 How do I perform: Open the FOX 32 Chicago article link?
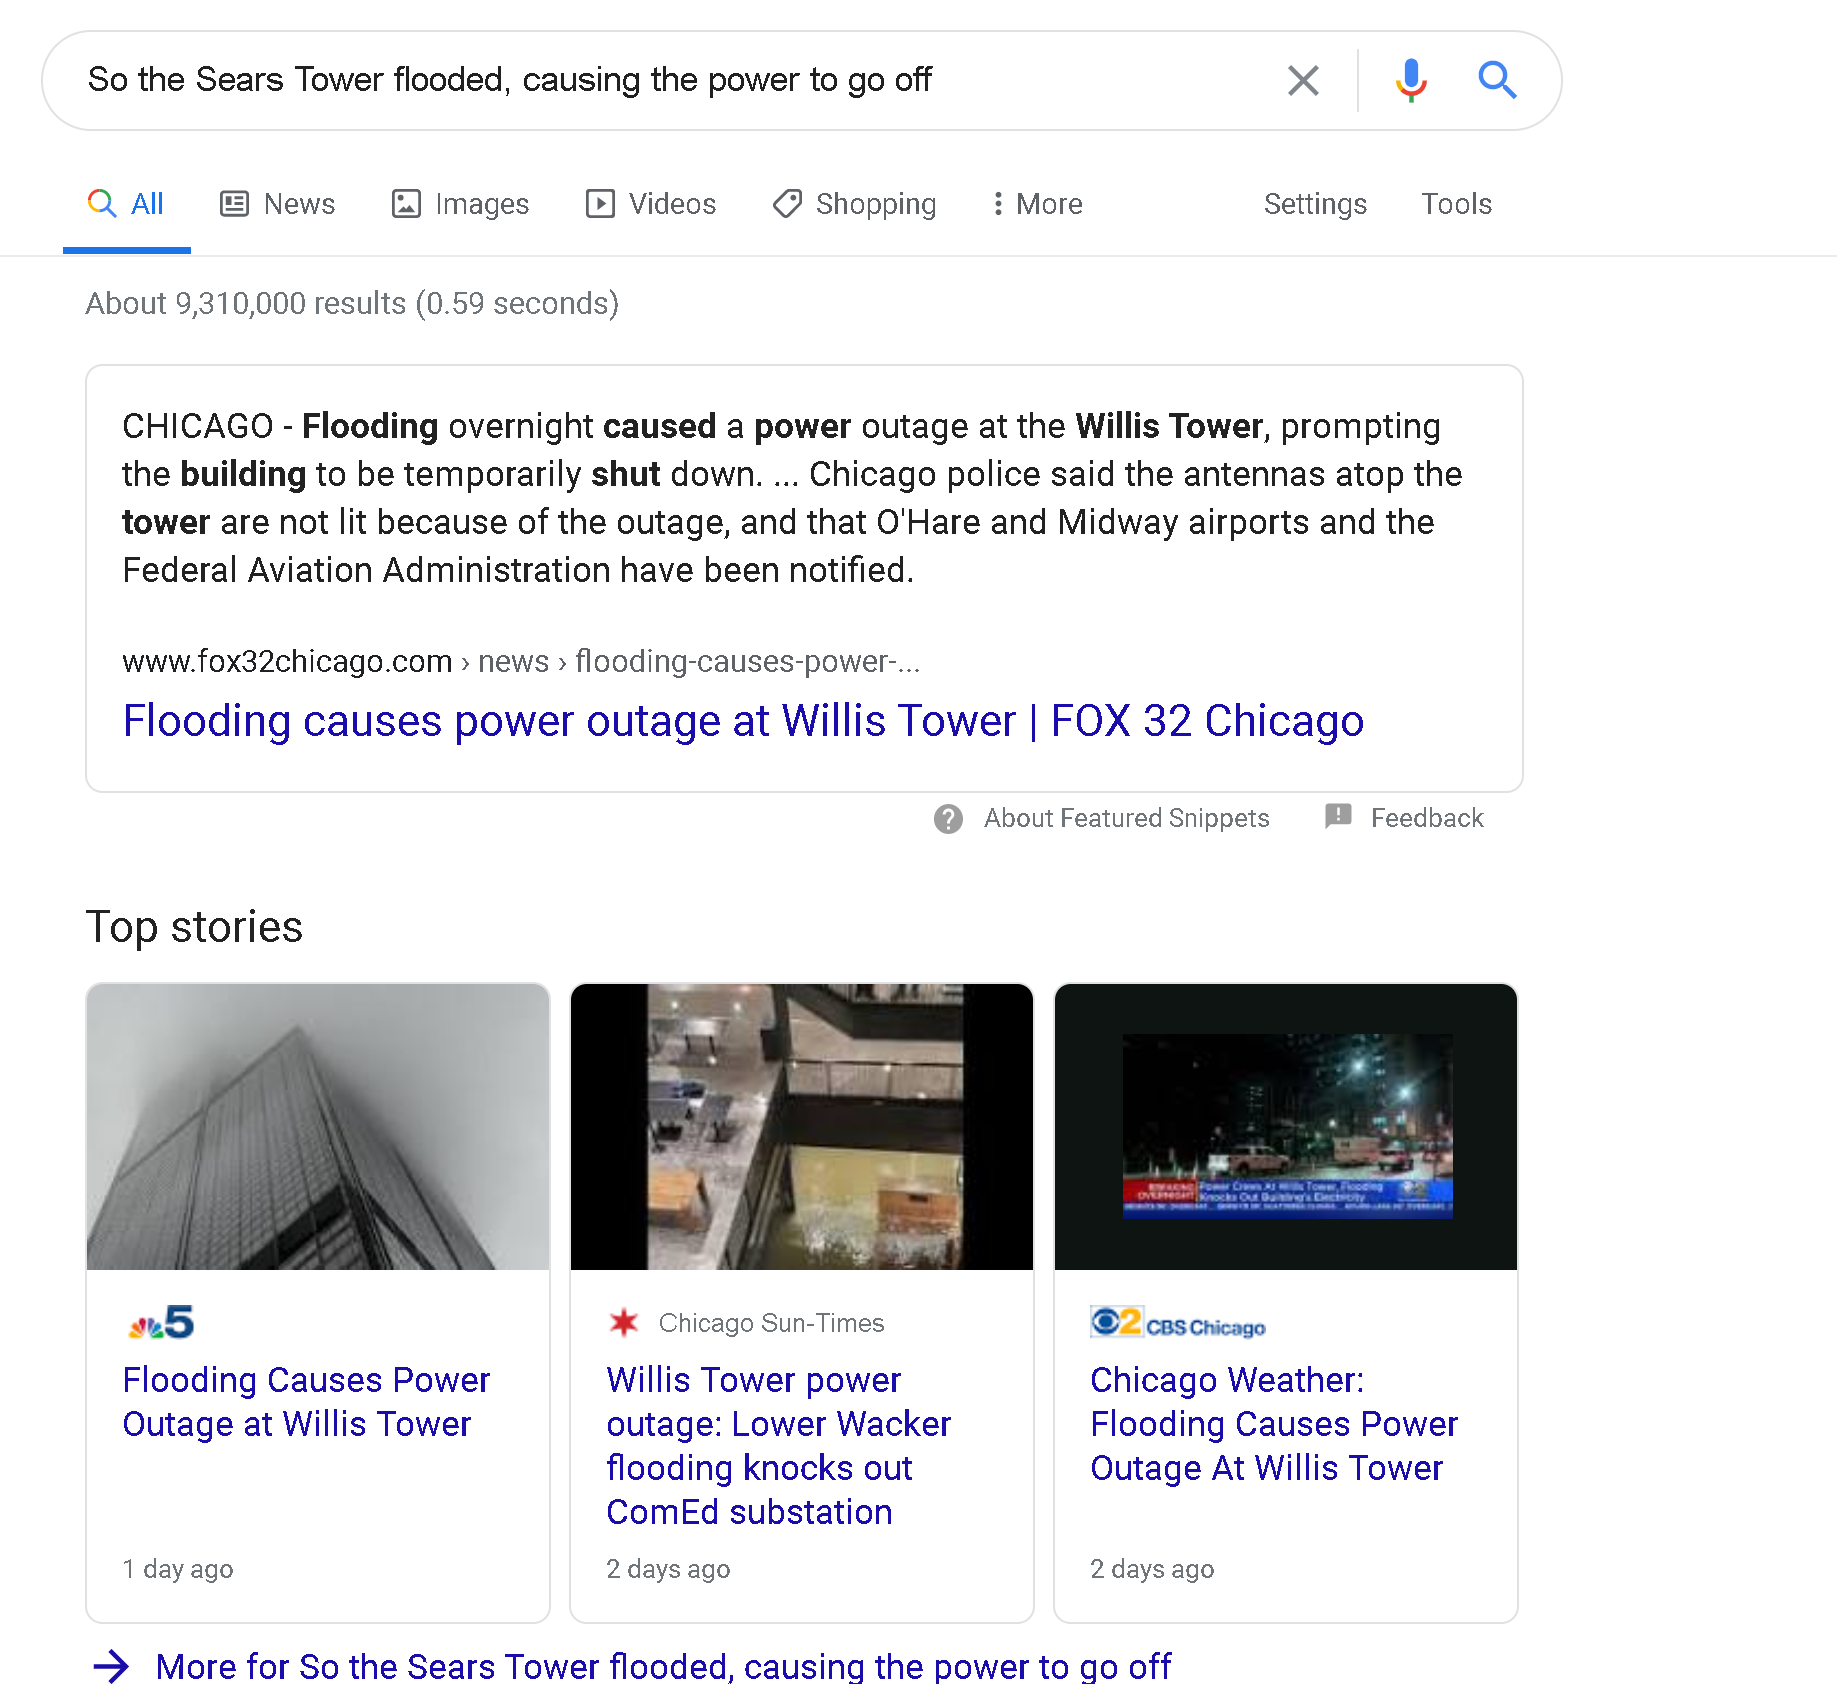742,721
